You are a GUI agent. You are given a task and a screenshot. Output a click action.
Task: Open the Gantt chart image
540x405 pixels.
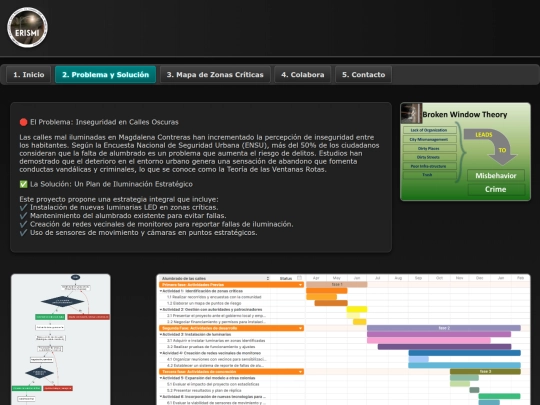click(343, 340)
